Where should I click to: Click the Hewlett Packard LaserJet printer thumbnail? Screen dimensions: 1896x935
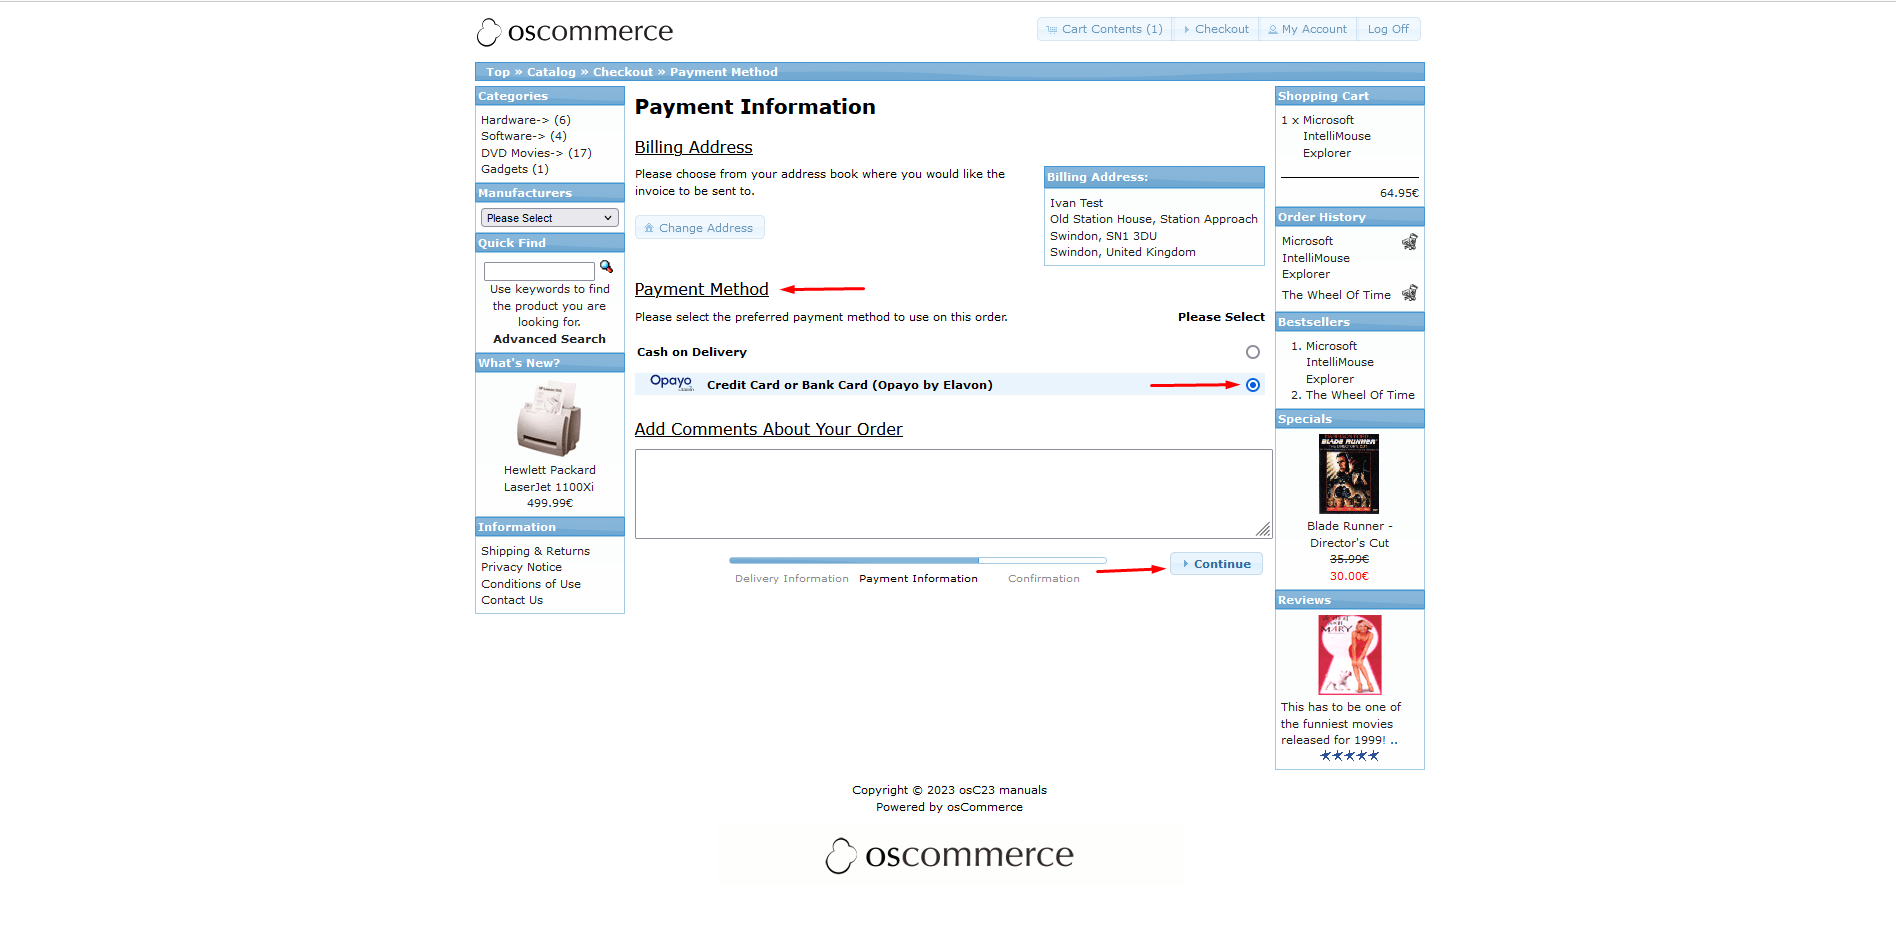549,420
